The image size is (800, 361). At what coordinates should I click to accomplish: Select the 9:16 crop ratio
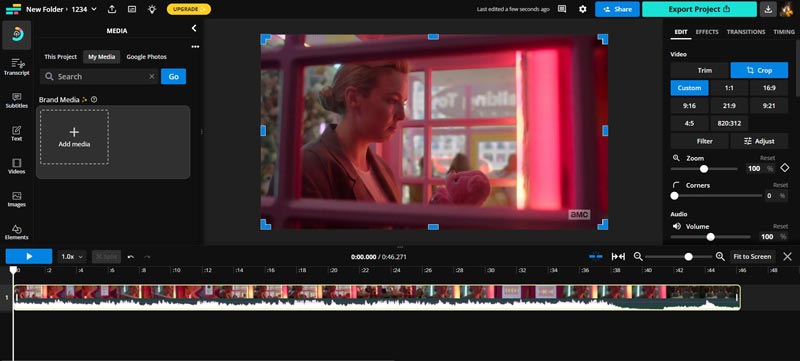point(689,106)
